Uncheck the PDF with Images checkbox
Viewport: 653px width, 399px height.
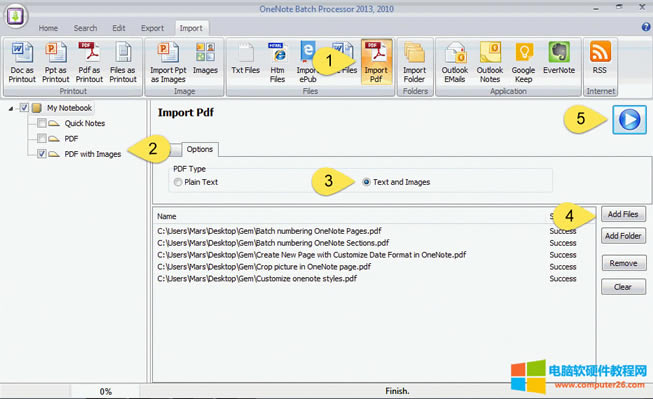pos(42,154)
